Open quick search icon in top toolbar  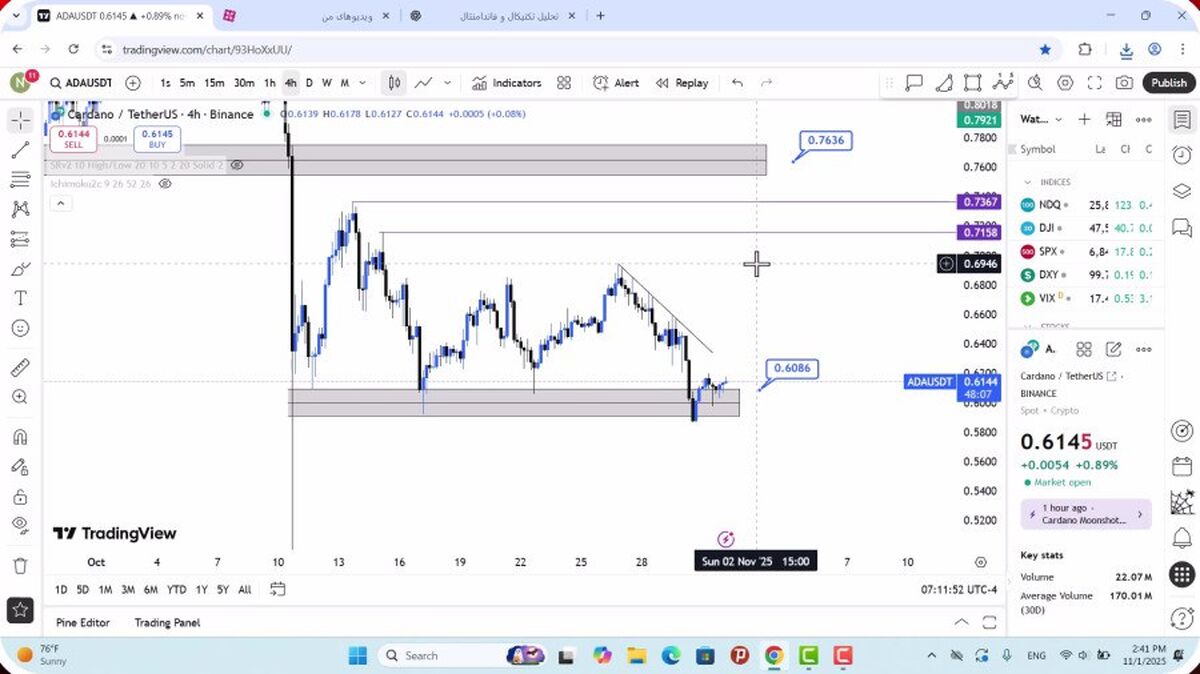[x=1035, y=83]
